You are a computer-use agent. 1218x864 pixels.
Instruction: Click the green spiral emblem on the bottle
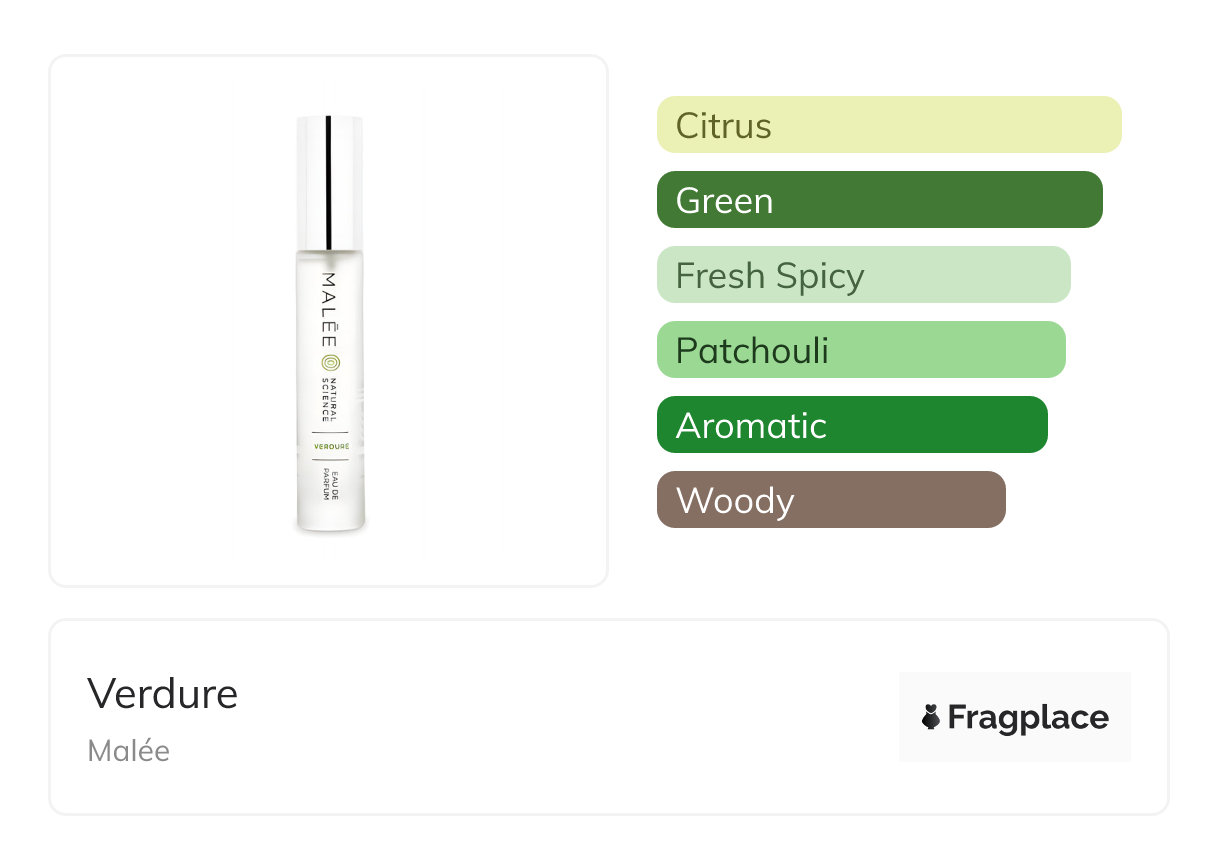(x=330, y=365)
